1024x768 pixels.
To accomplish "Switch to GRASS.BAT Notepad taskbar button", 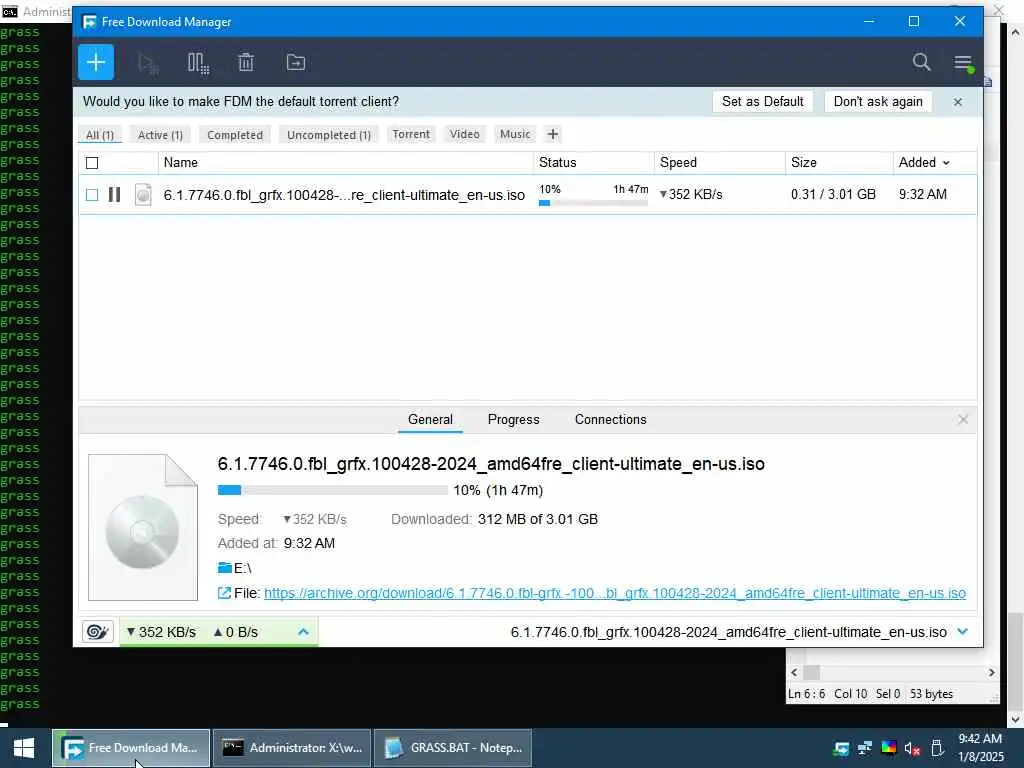I will (x=453, y=748).
